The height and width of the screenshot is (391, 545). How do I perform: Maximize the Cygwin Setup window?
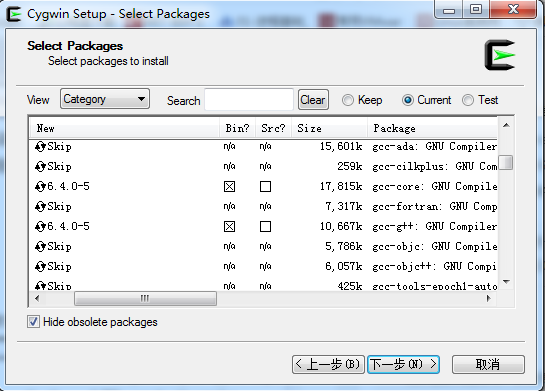point(476,10)
